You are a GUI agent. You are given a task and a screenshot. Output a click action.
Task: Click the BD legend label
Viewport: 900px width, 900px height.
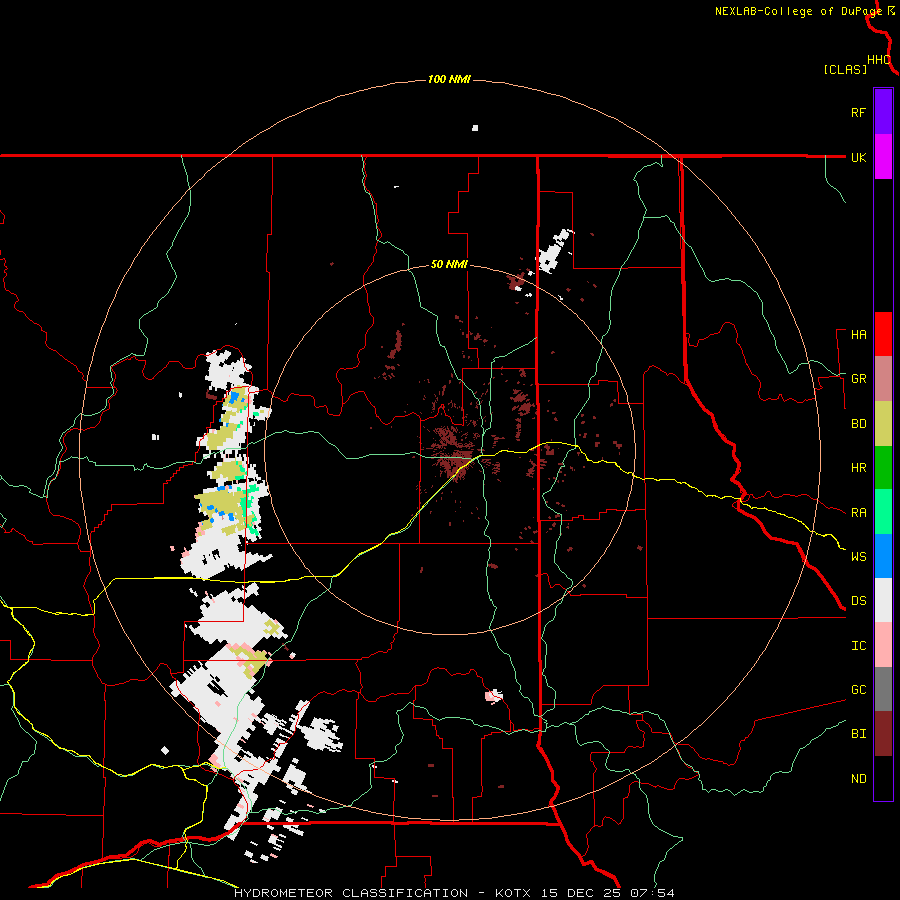858,424
